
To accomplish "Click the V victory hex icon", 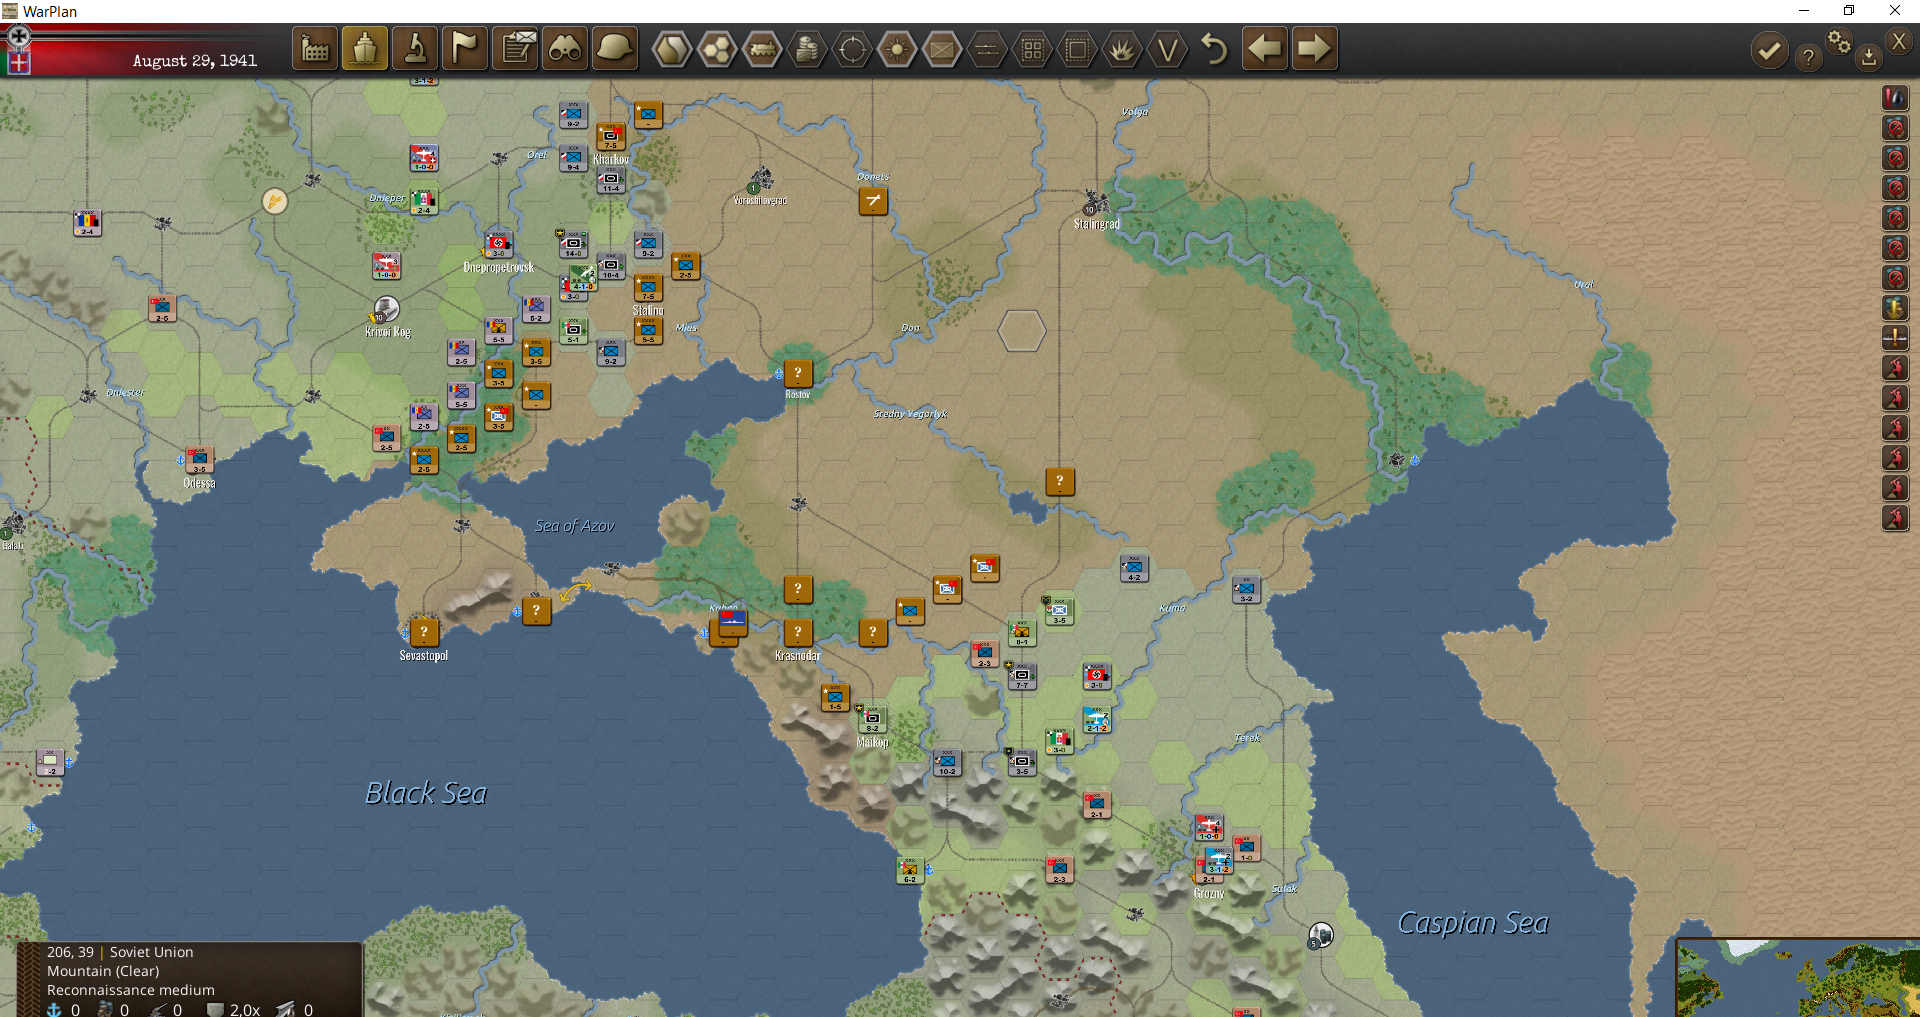I will coord(1167,49).
